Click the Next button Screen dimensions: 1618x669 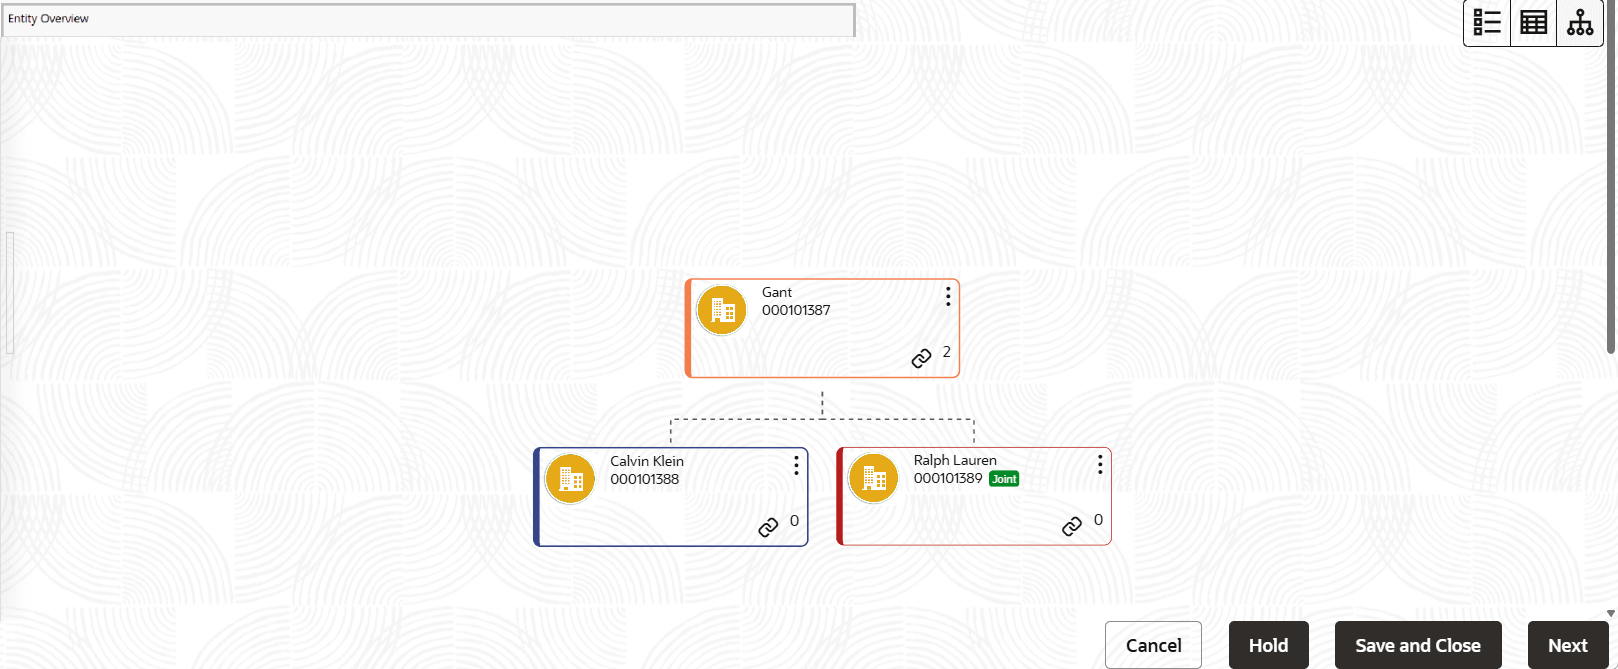[1567, 645]
